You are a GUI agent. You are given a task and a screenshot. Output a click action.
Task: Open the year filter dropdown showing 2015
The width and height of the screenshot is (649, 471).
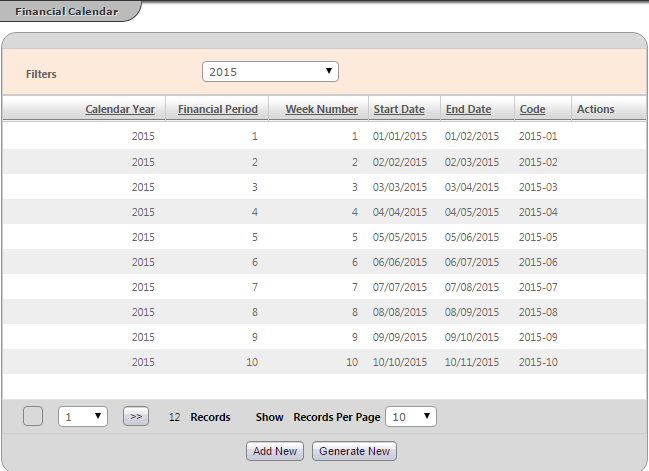[x=270, y=72]
